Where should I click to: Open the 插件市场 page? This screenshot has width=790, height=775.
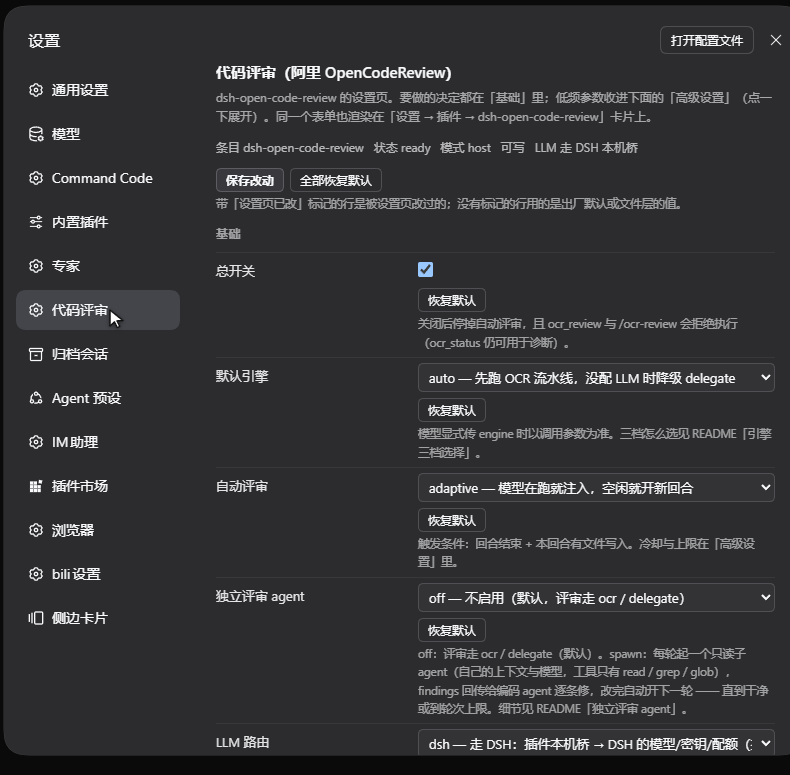(x=98, y=486)
